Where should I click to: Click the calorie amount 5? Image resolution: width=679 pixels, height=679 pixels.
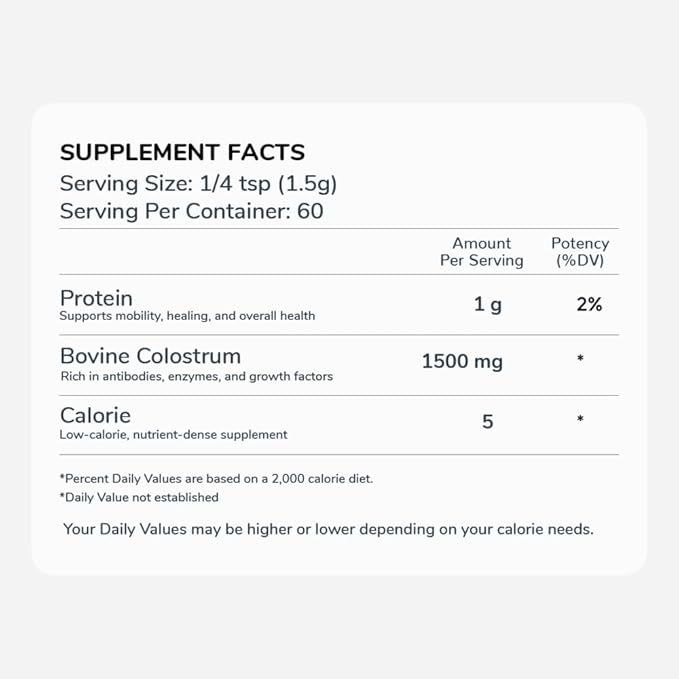[x=488, y=422]
